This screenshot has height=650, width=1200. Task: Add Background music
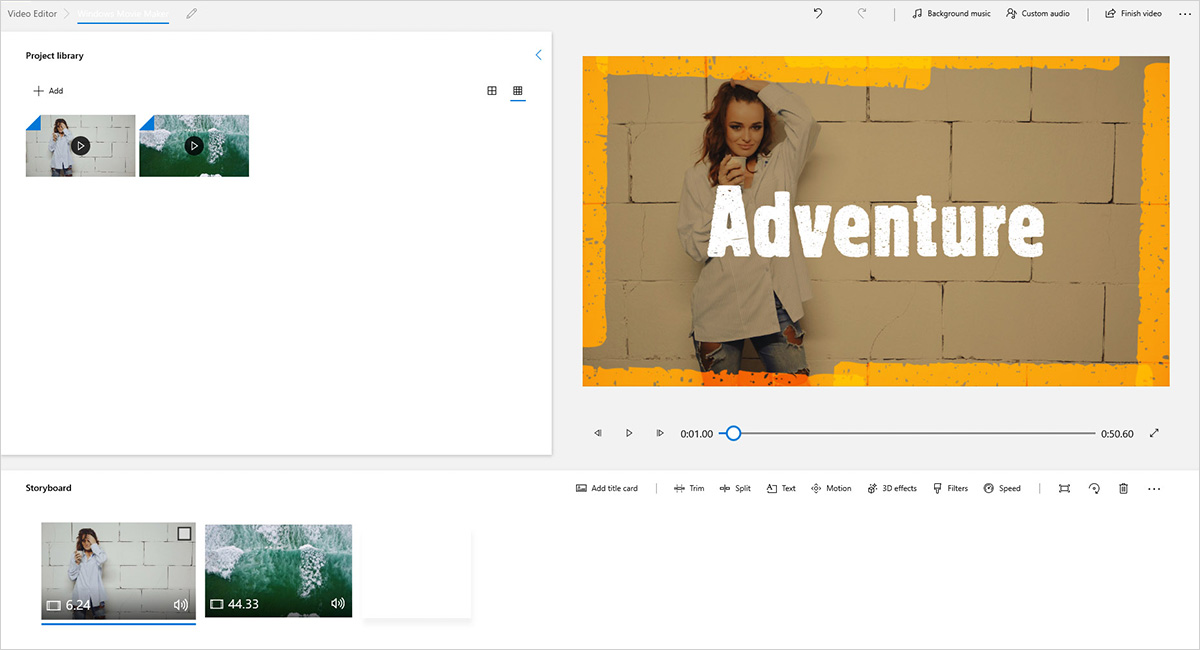950,13
